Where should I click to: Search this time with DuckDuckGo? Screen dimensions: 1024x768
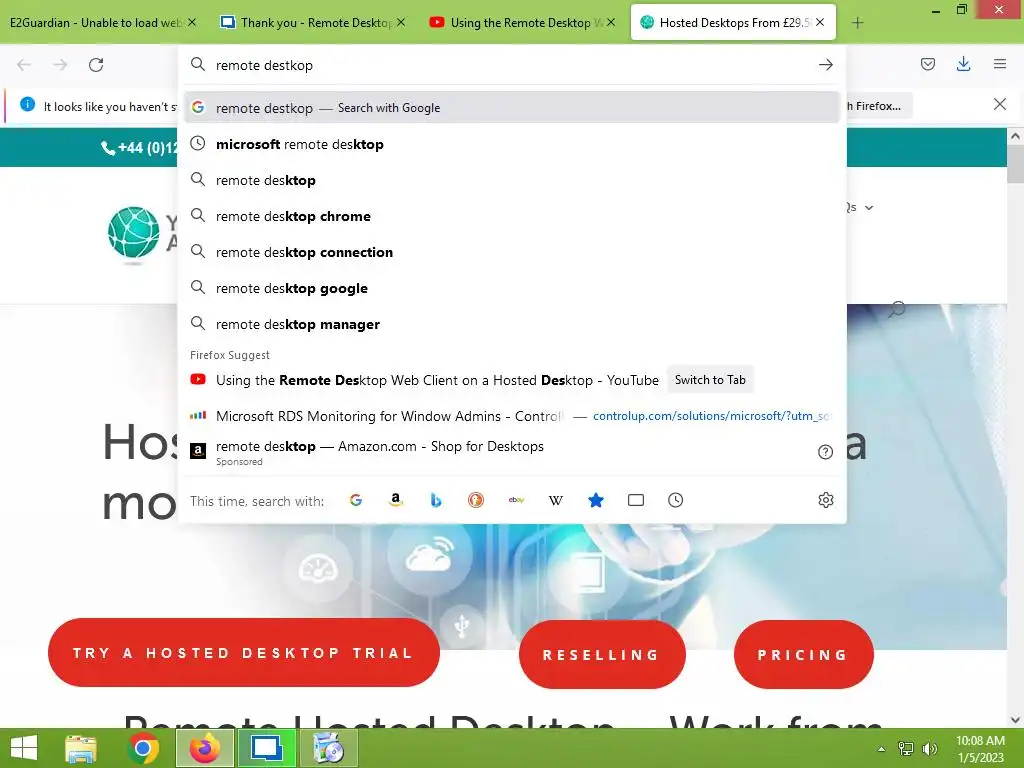coord(476,500)
